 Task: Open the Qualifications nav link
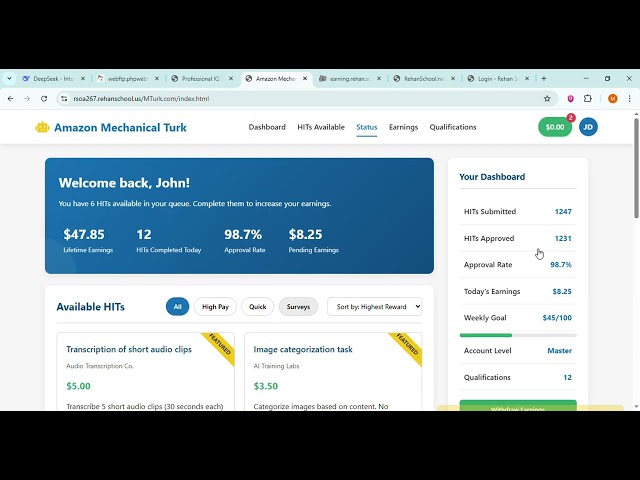pyautogui.click(x=453, y=127)
